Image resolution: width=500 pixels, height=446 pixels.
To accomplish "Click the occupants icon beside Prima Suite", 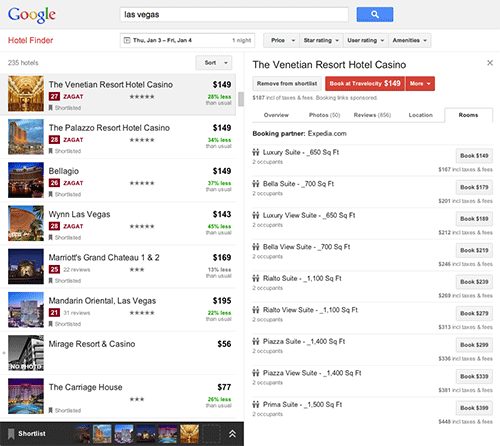I will [256, 405].
